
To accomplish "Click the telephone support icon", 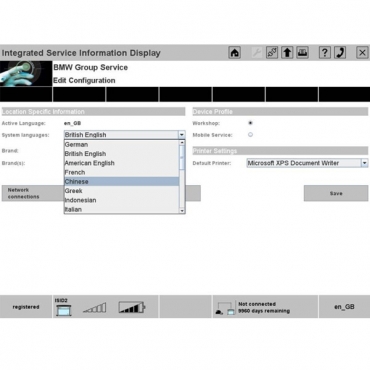I will click(340, 53).
